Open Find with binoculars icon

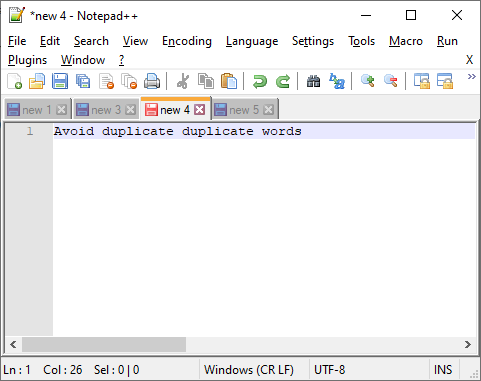point(313,81)
